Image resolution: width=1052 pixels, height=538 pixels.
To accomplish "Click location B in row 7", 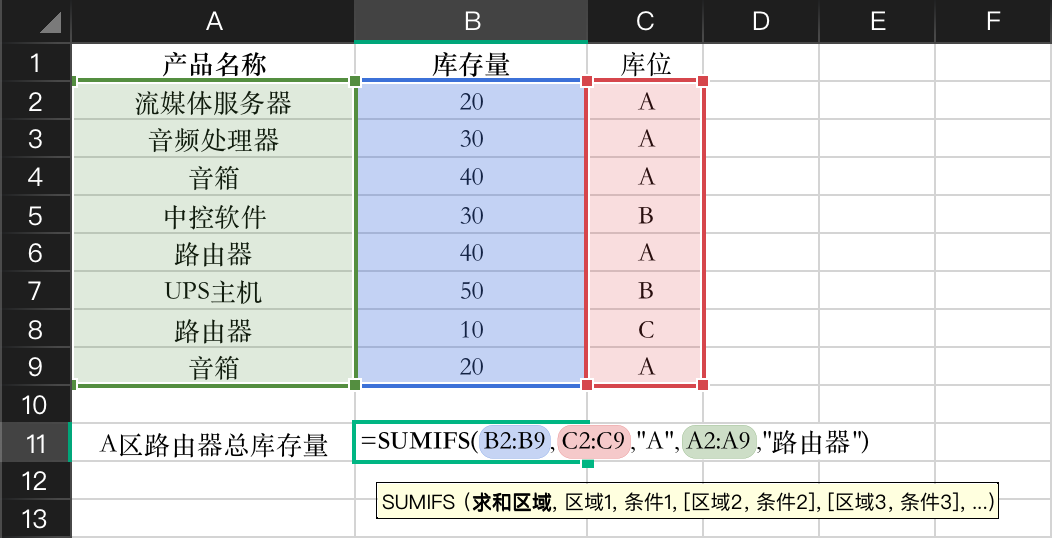I will click(645, 291).
